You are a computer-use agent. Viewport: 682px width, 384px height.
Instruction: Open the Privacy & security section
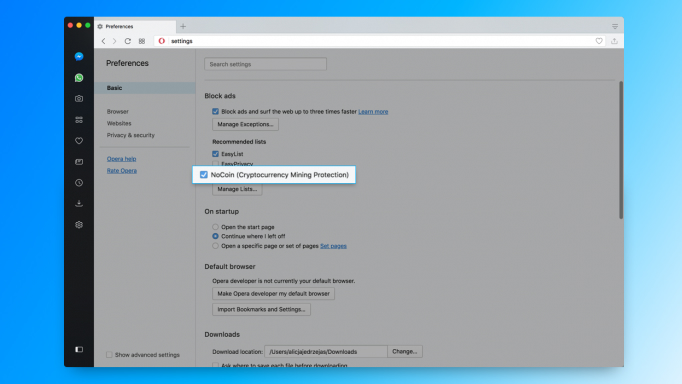pyautogui.click(x=130, y=135)
